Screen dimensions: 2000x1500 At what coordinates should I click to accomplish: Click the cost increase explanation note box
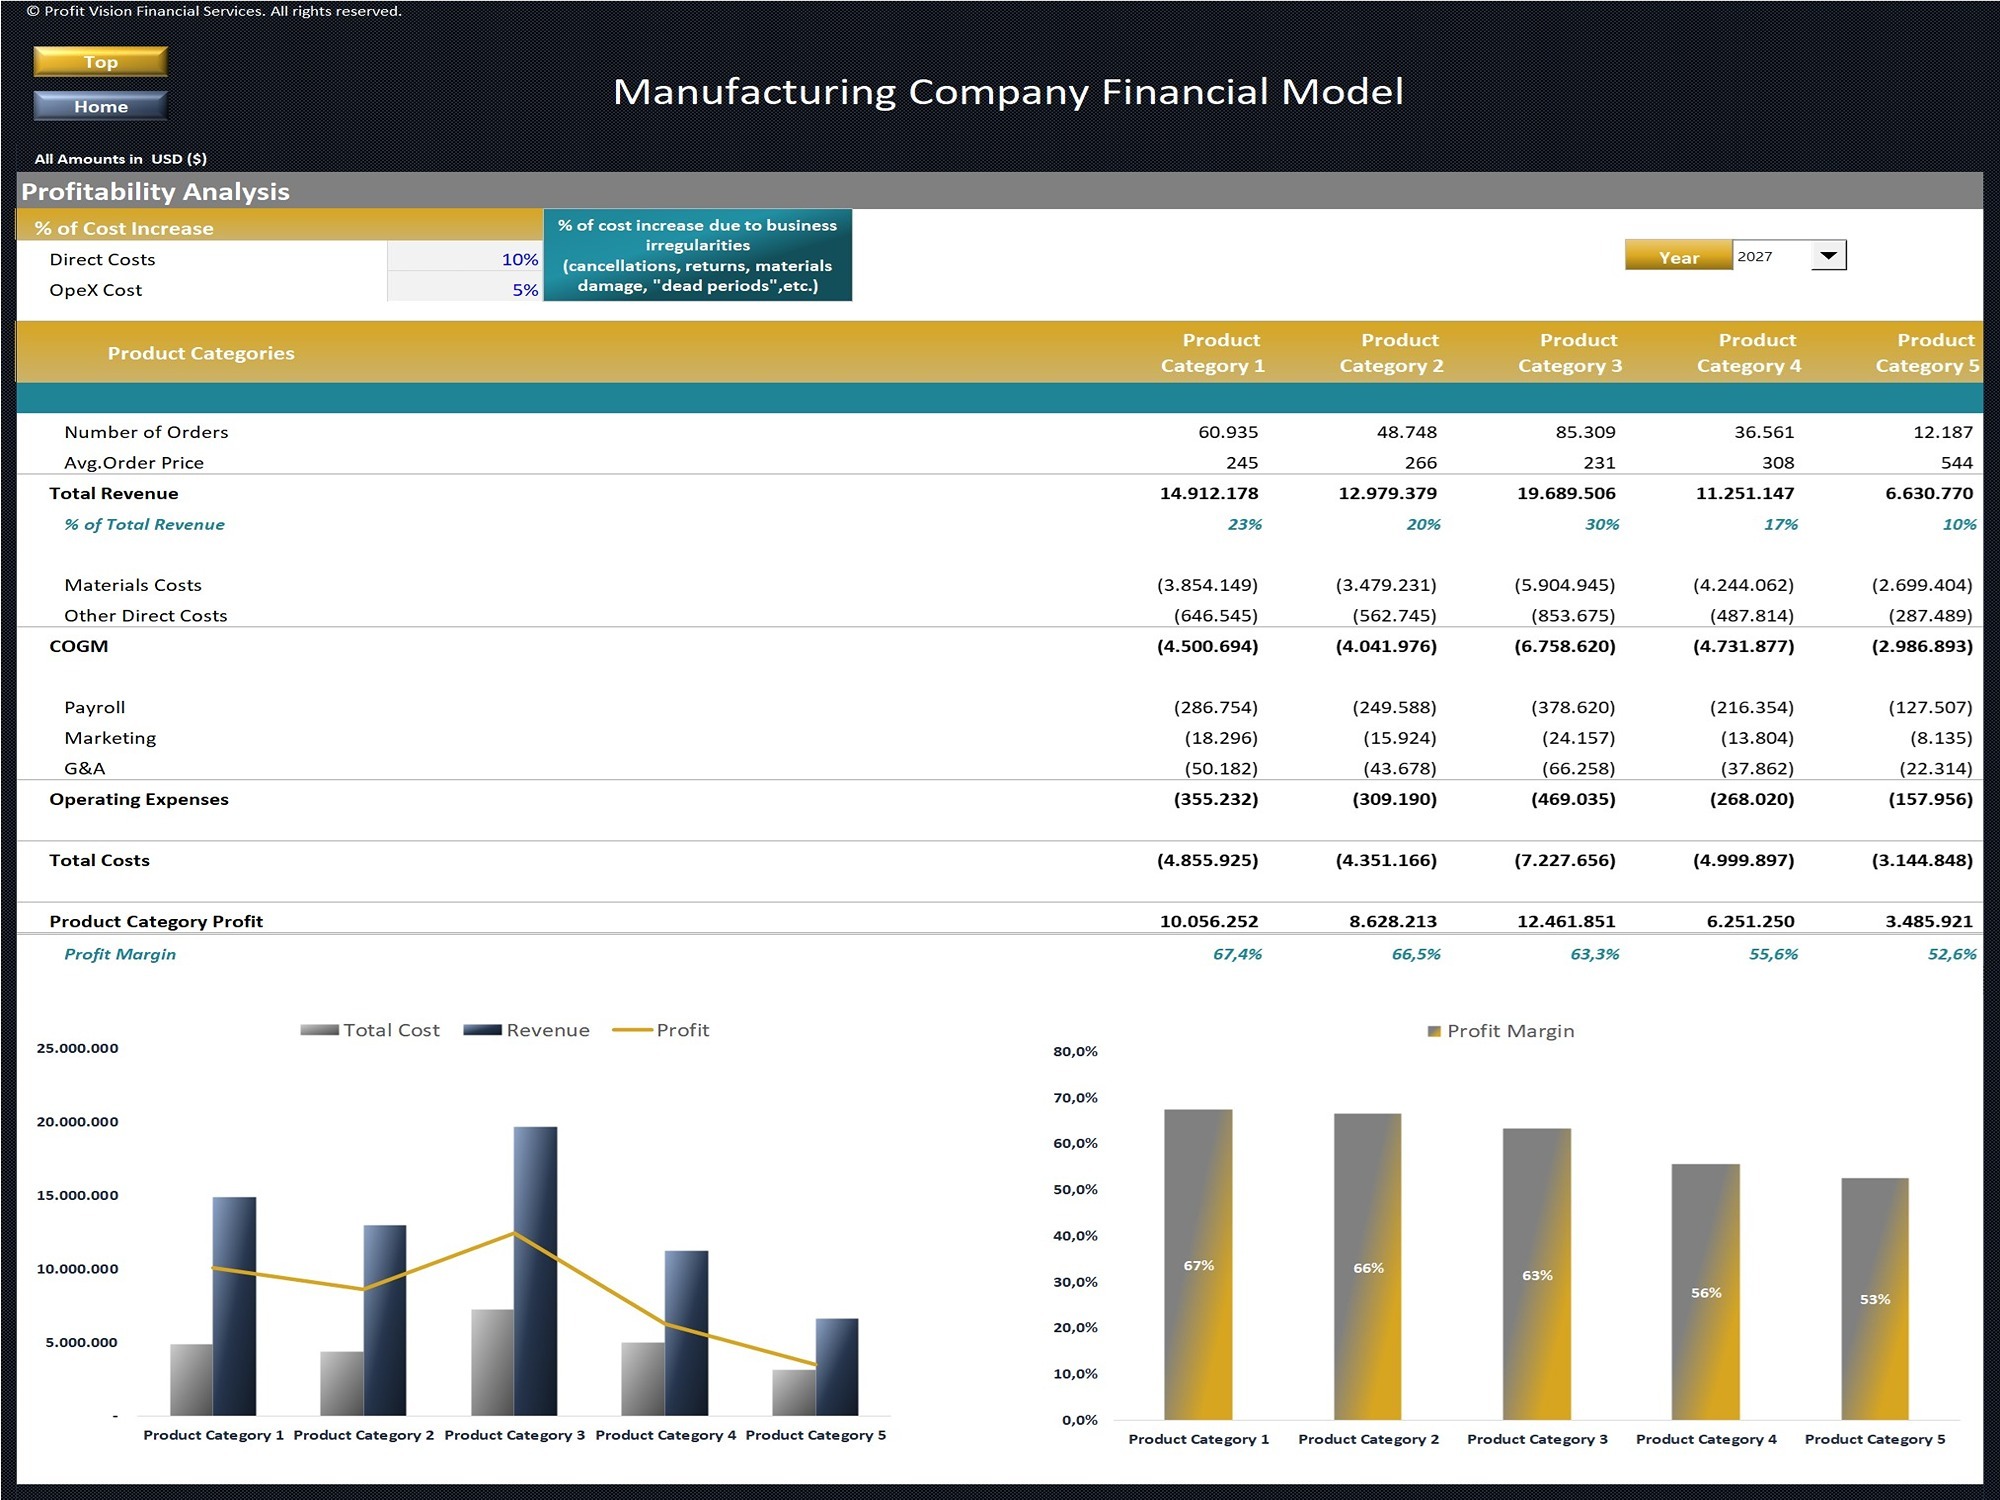coord(698,255)
